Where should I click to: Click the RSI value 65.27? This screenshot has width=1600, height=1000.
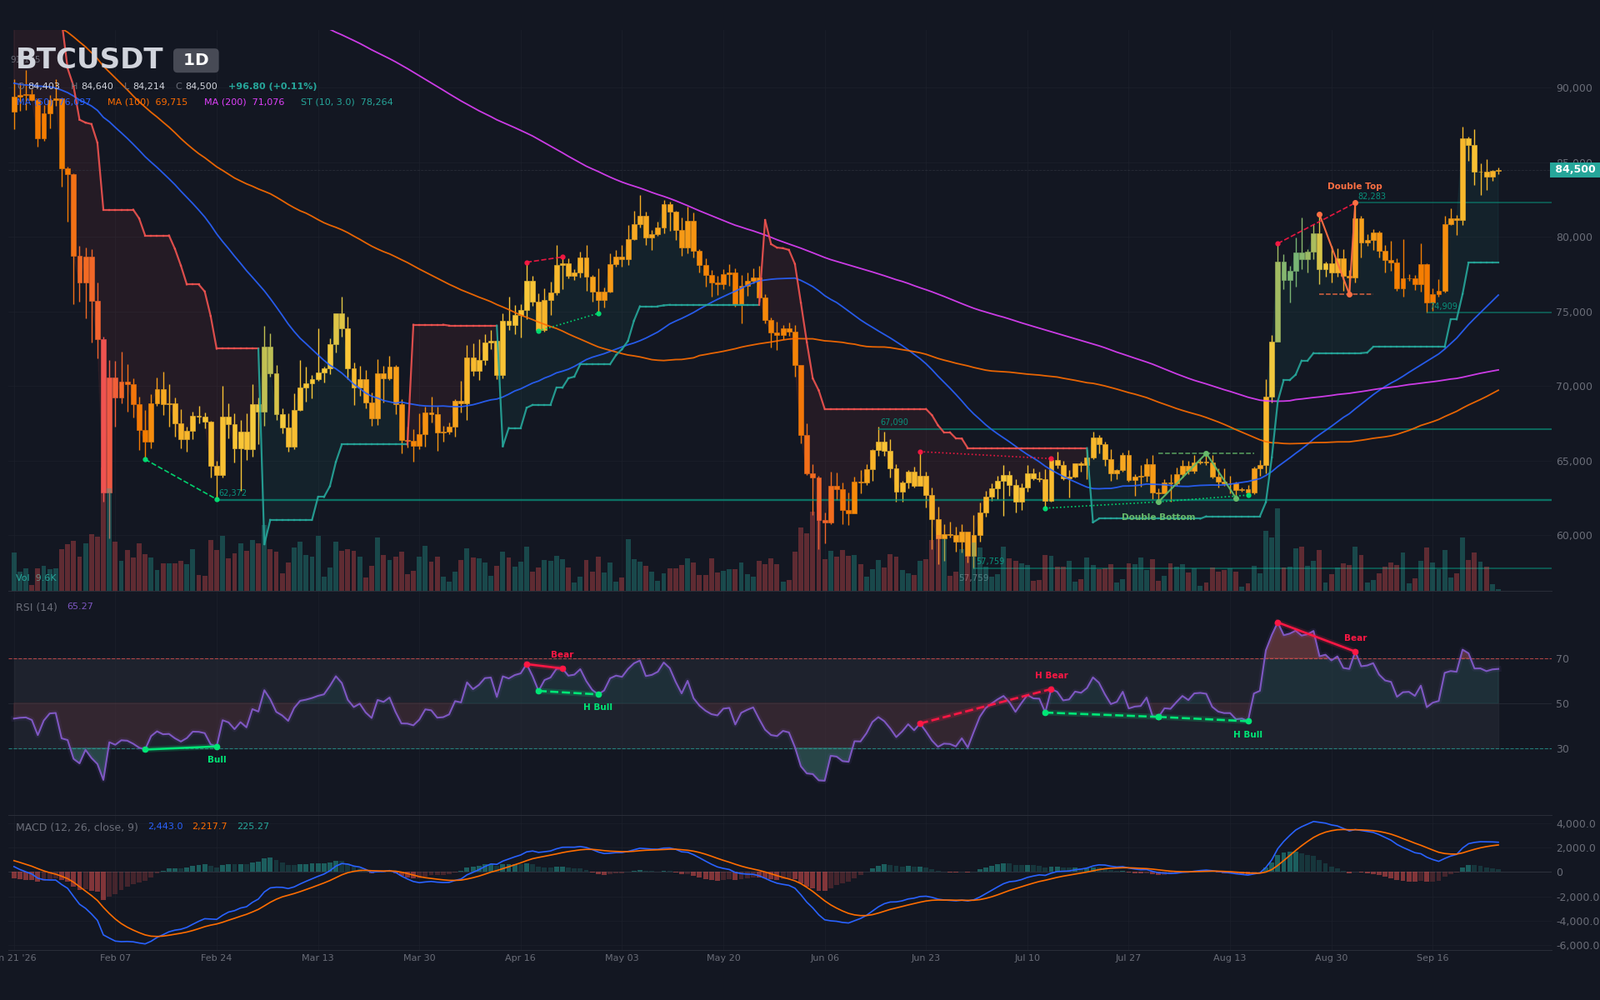tap(80, 606)
